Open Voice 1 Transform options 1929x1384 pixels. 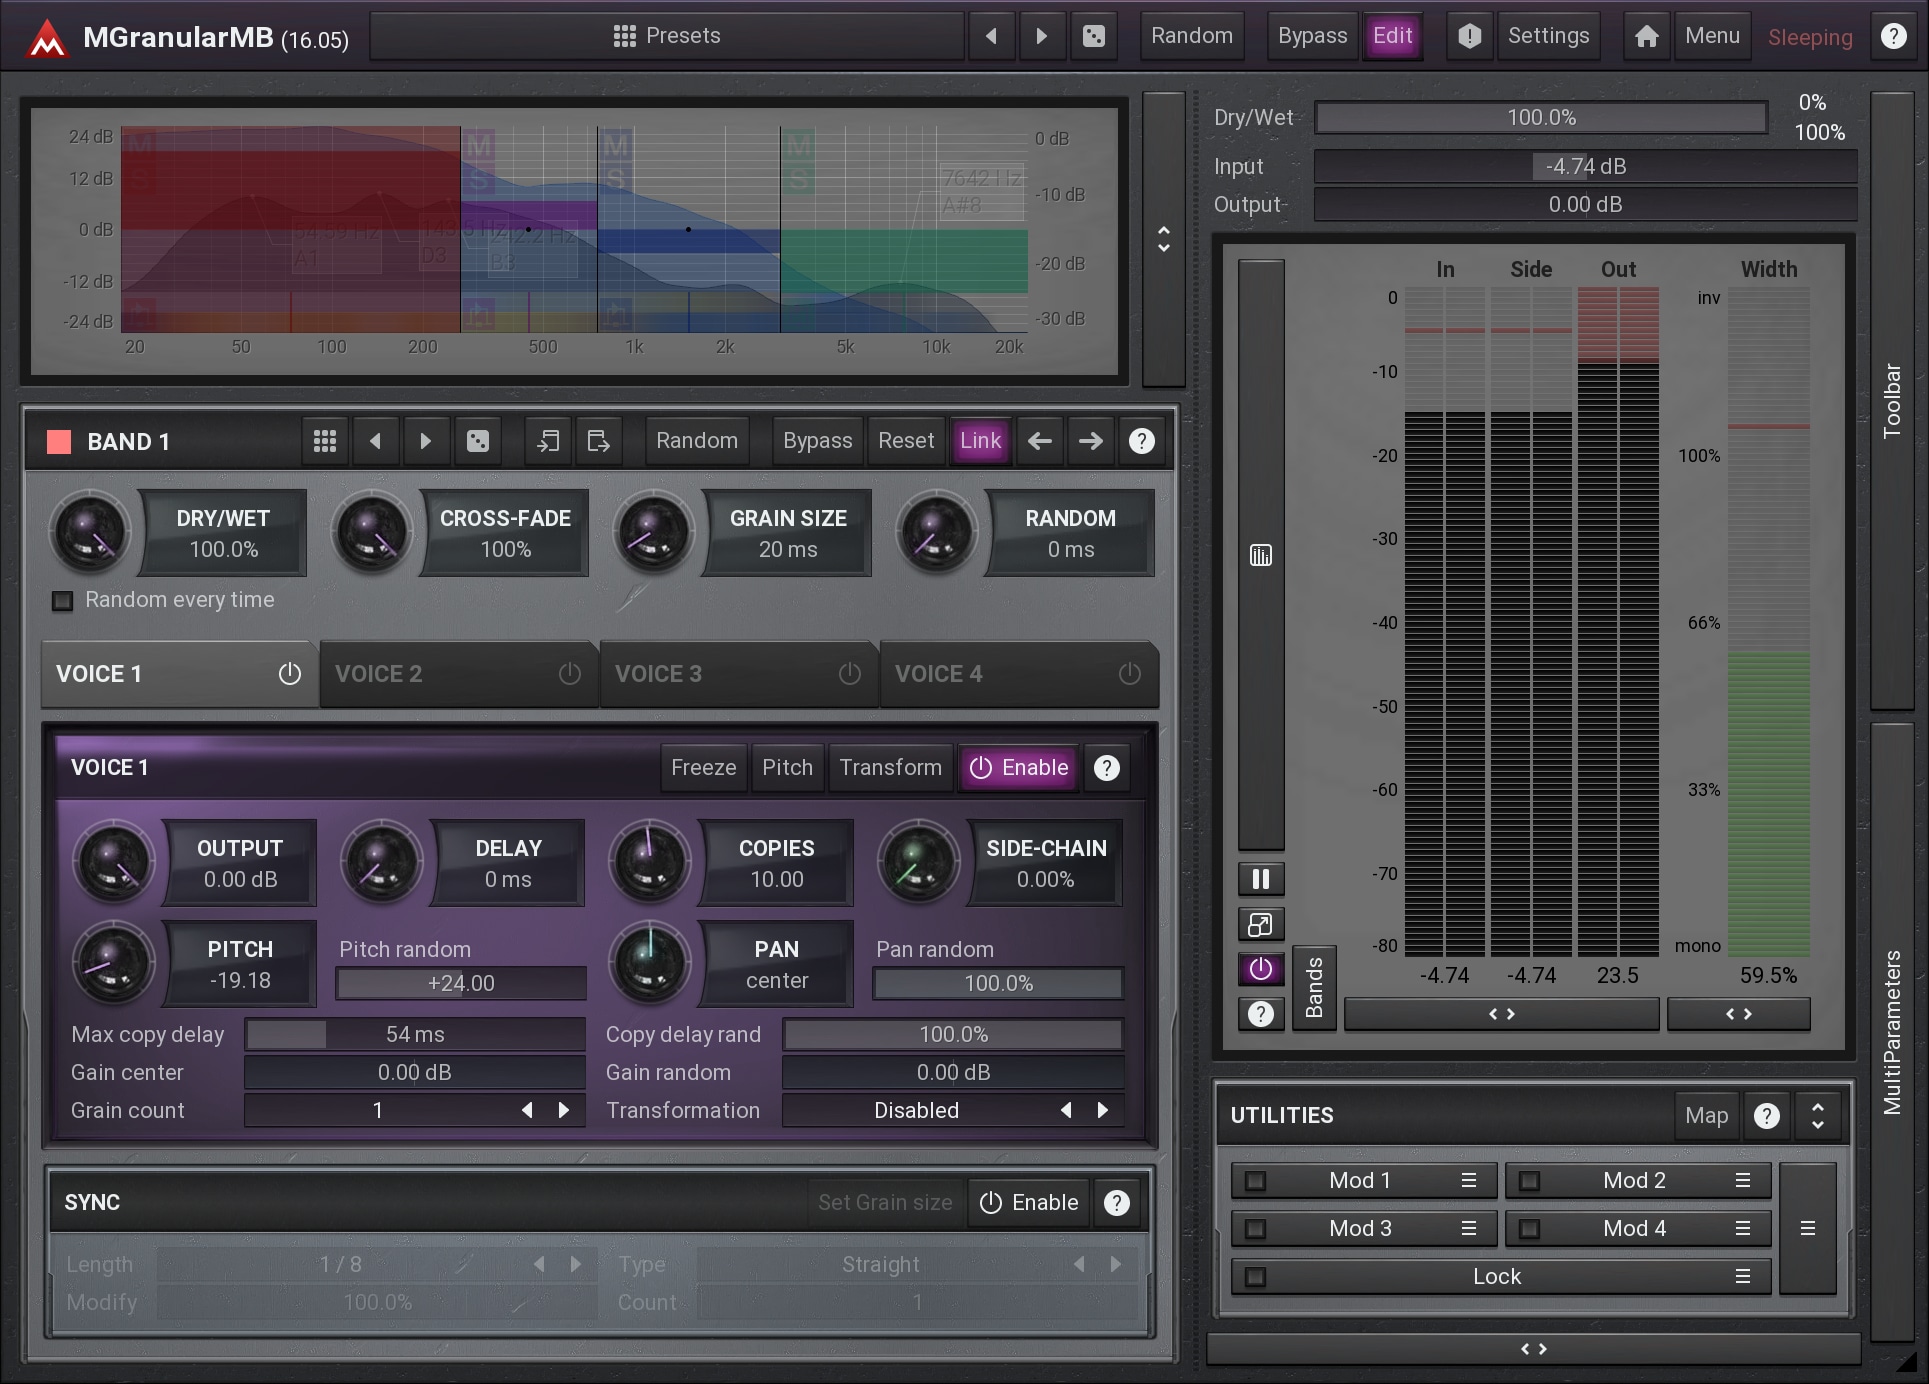coord(890,768)
